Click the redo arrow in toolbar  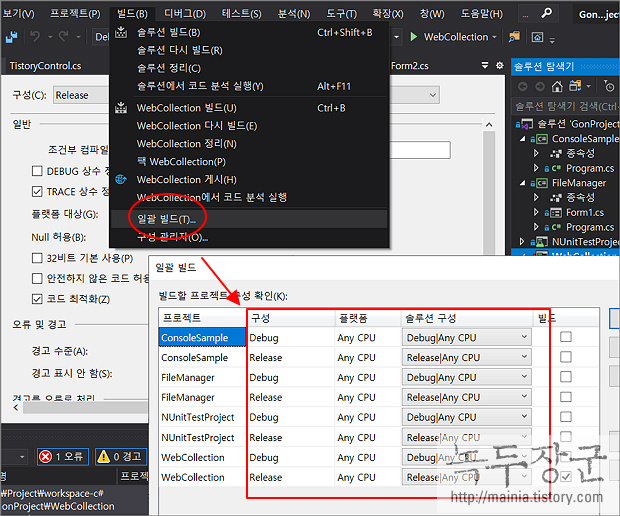64,37
